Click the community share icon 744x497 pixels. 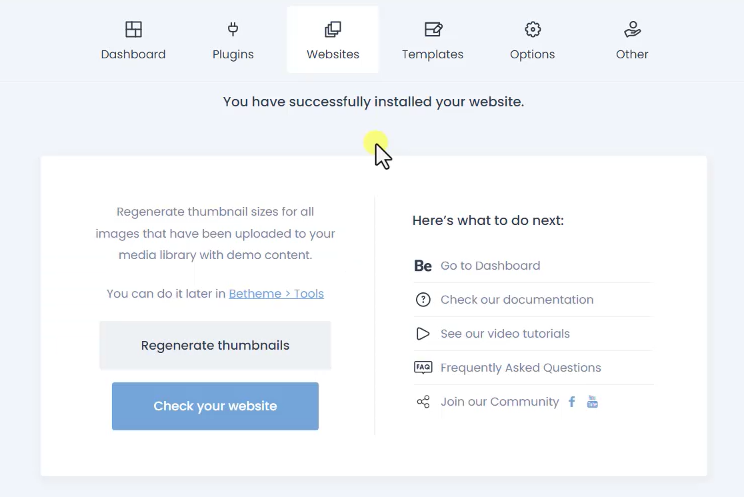(x=423, y=402)
